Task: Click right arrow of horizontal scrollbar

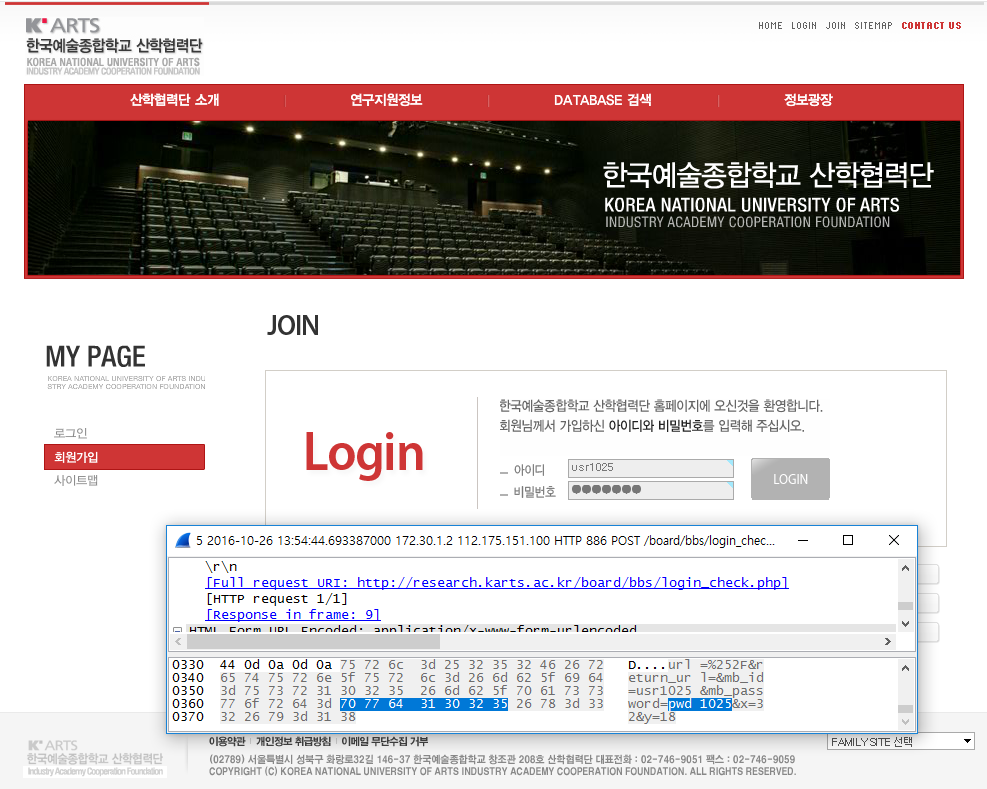Action: pos(888,642)
